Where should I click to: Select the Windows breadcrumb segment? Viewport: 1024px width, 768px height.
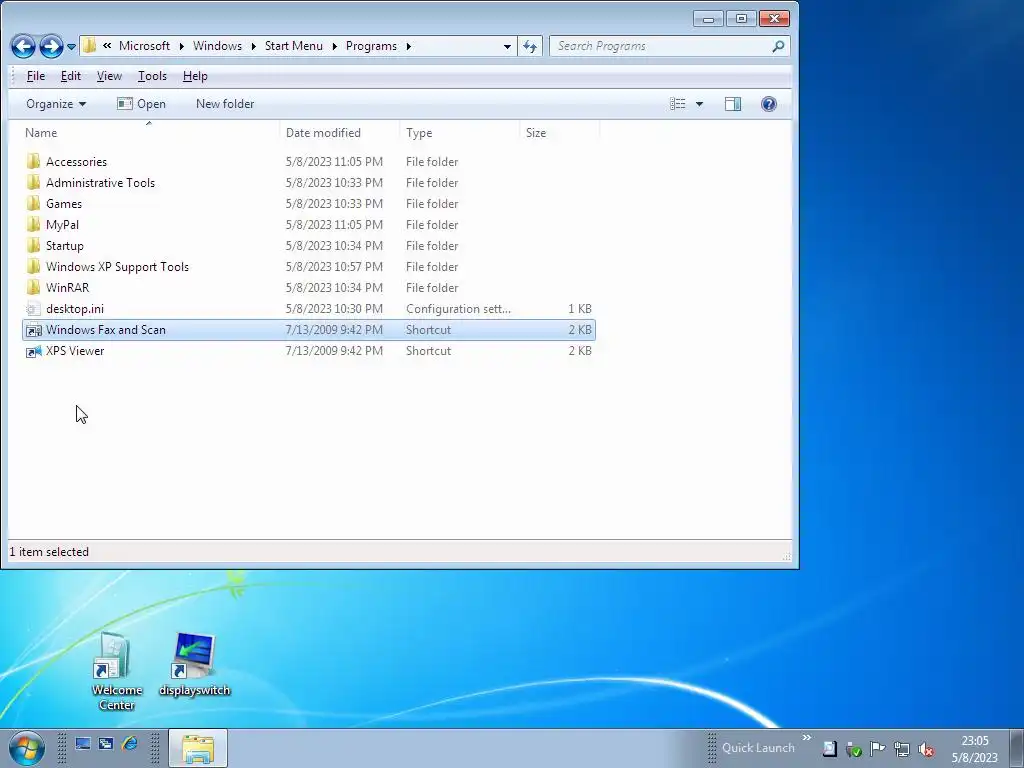pos(217,46)
